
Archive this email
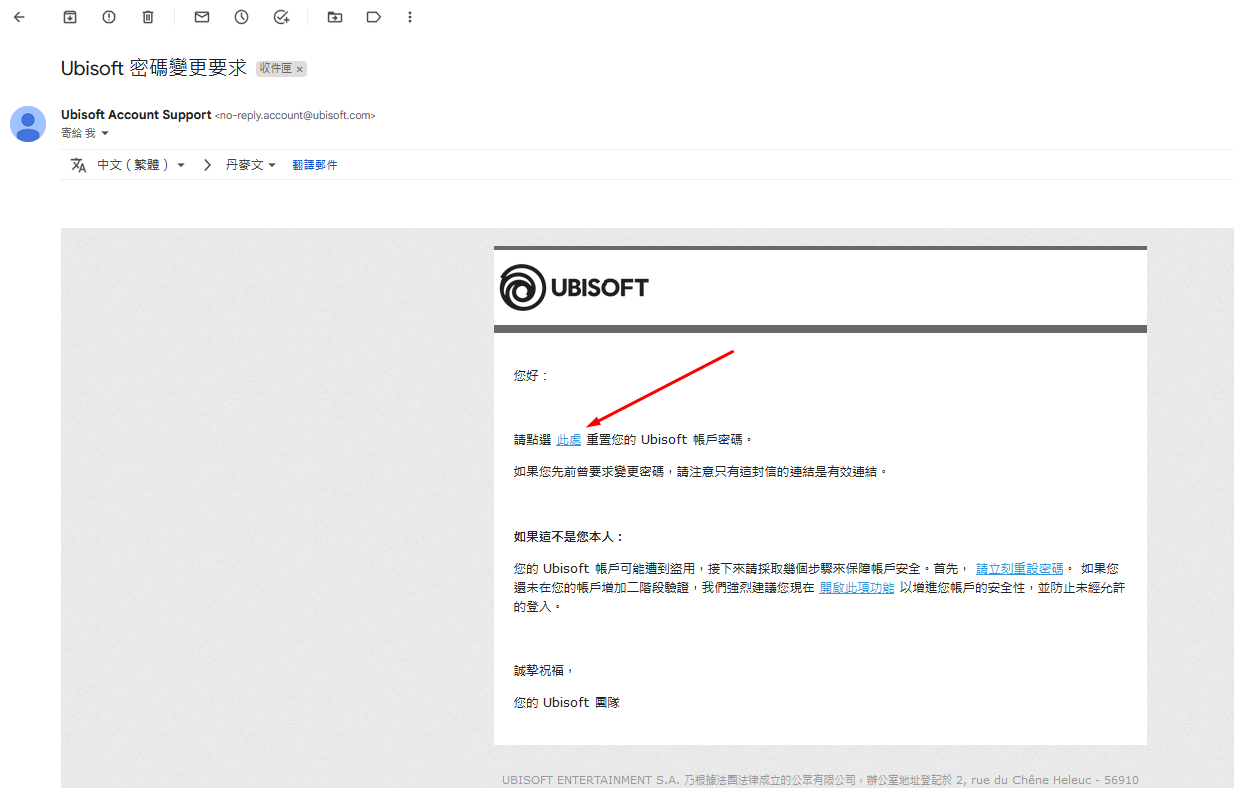pyautogui.click(x=70, y=17)
